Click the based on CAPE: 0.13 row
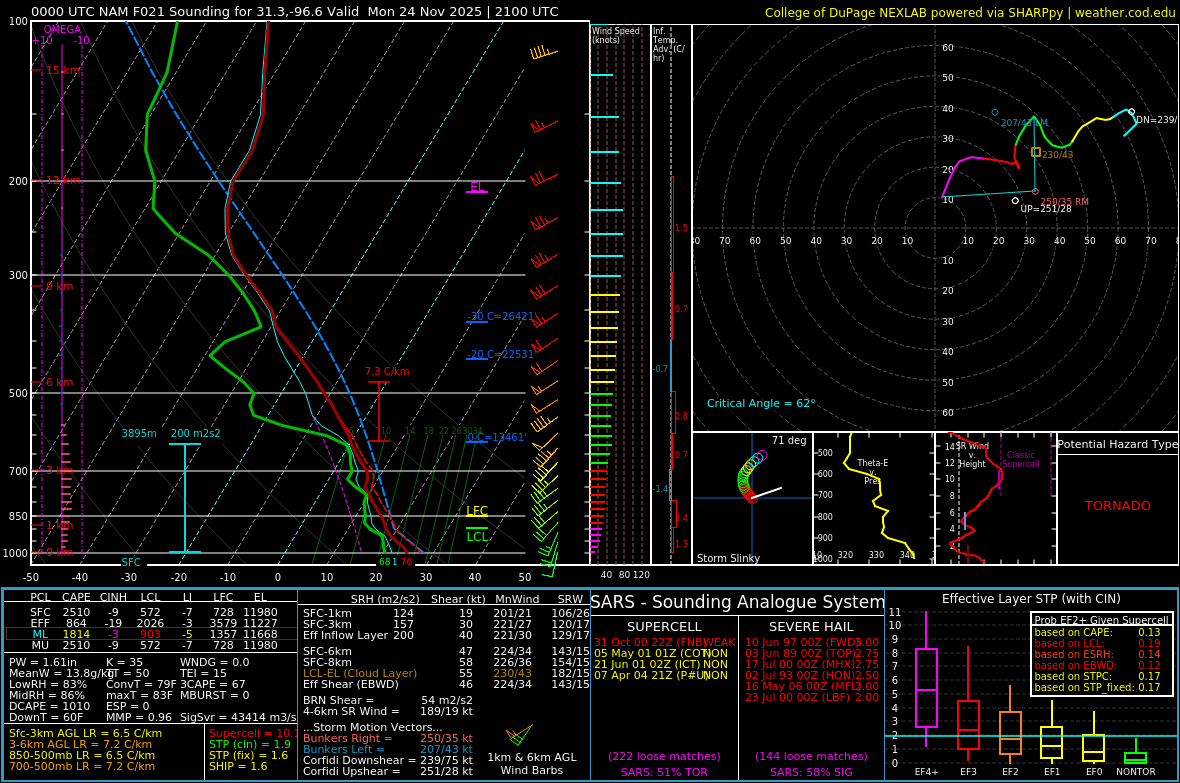The height and width of the screenshot is (783, 1180). click(1097, 632)
